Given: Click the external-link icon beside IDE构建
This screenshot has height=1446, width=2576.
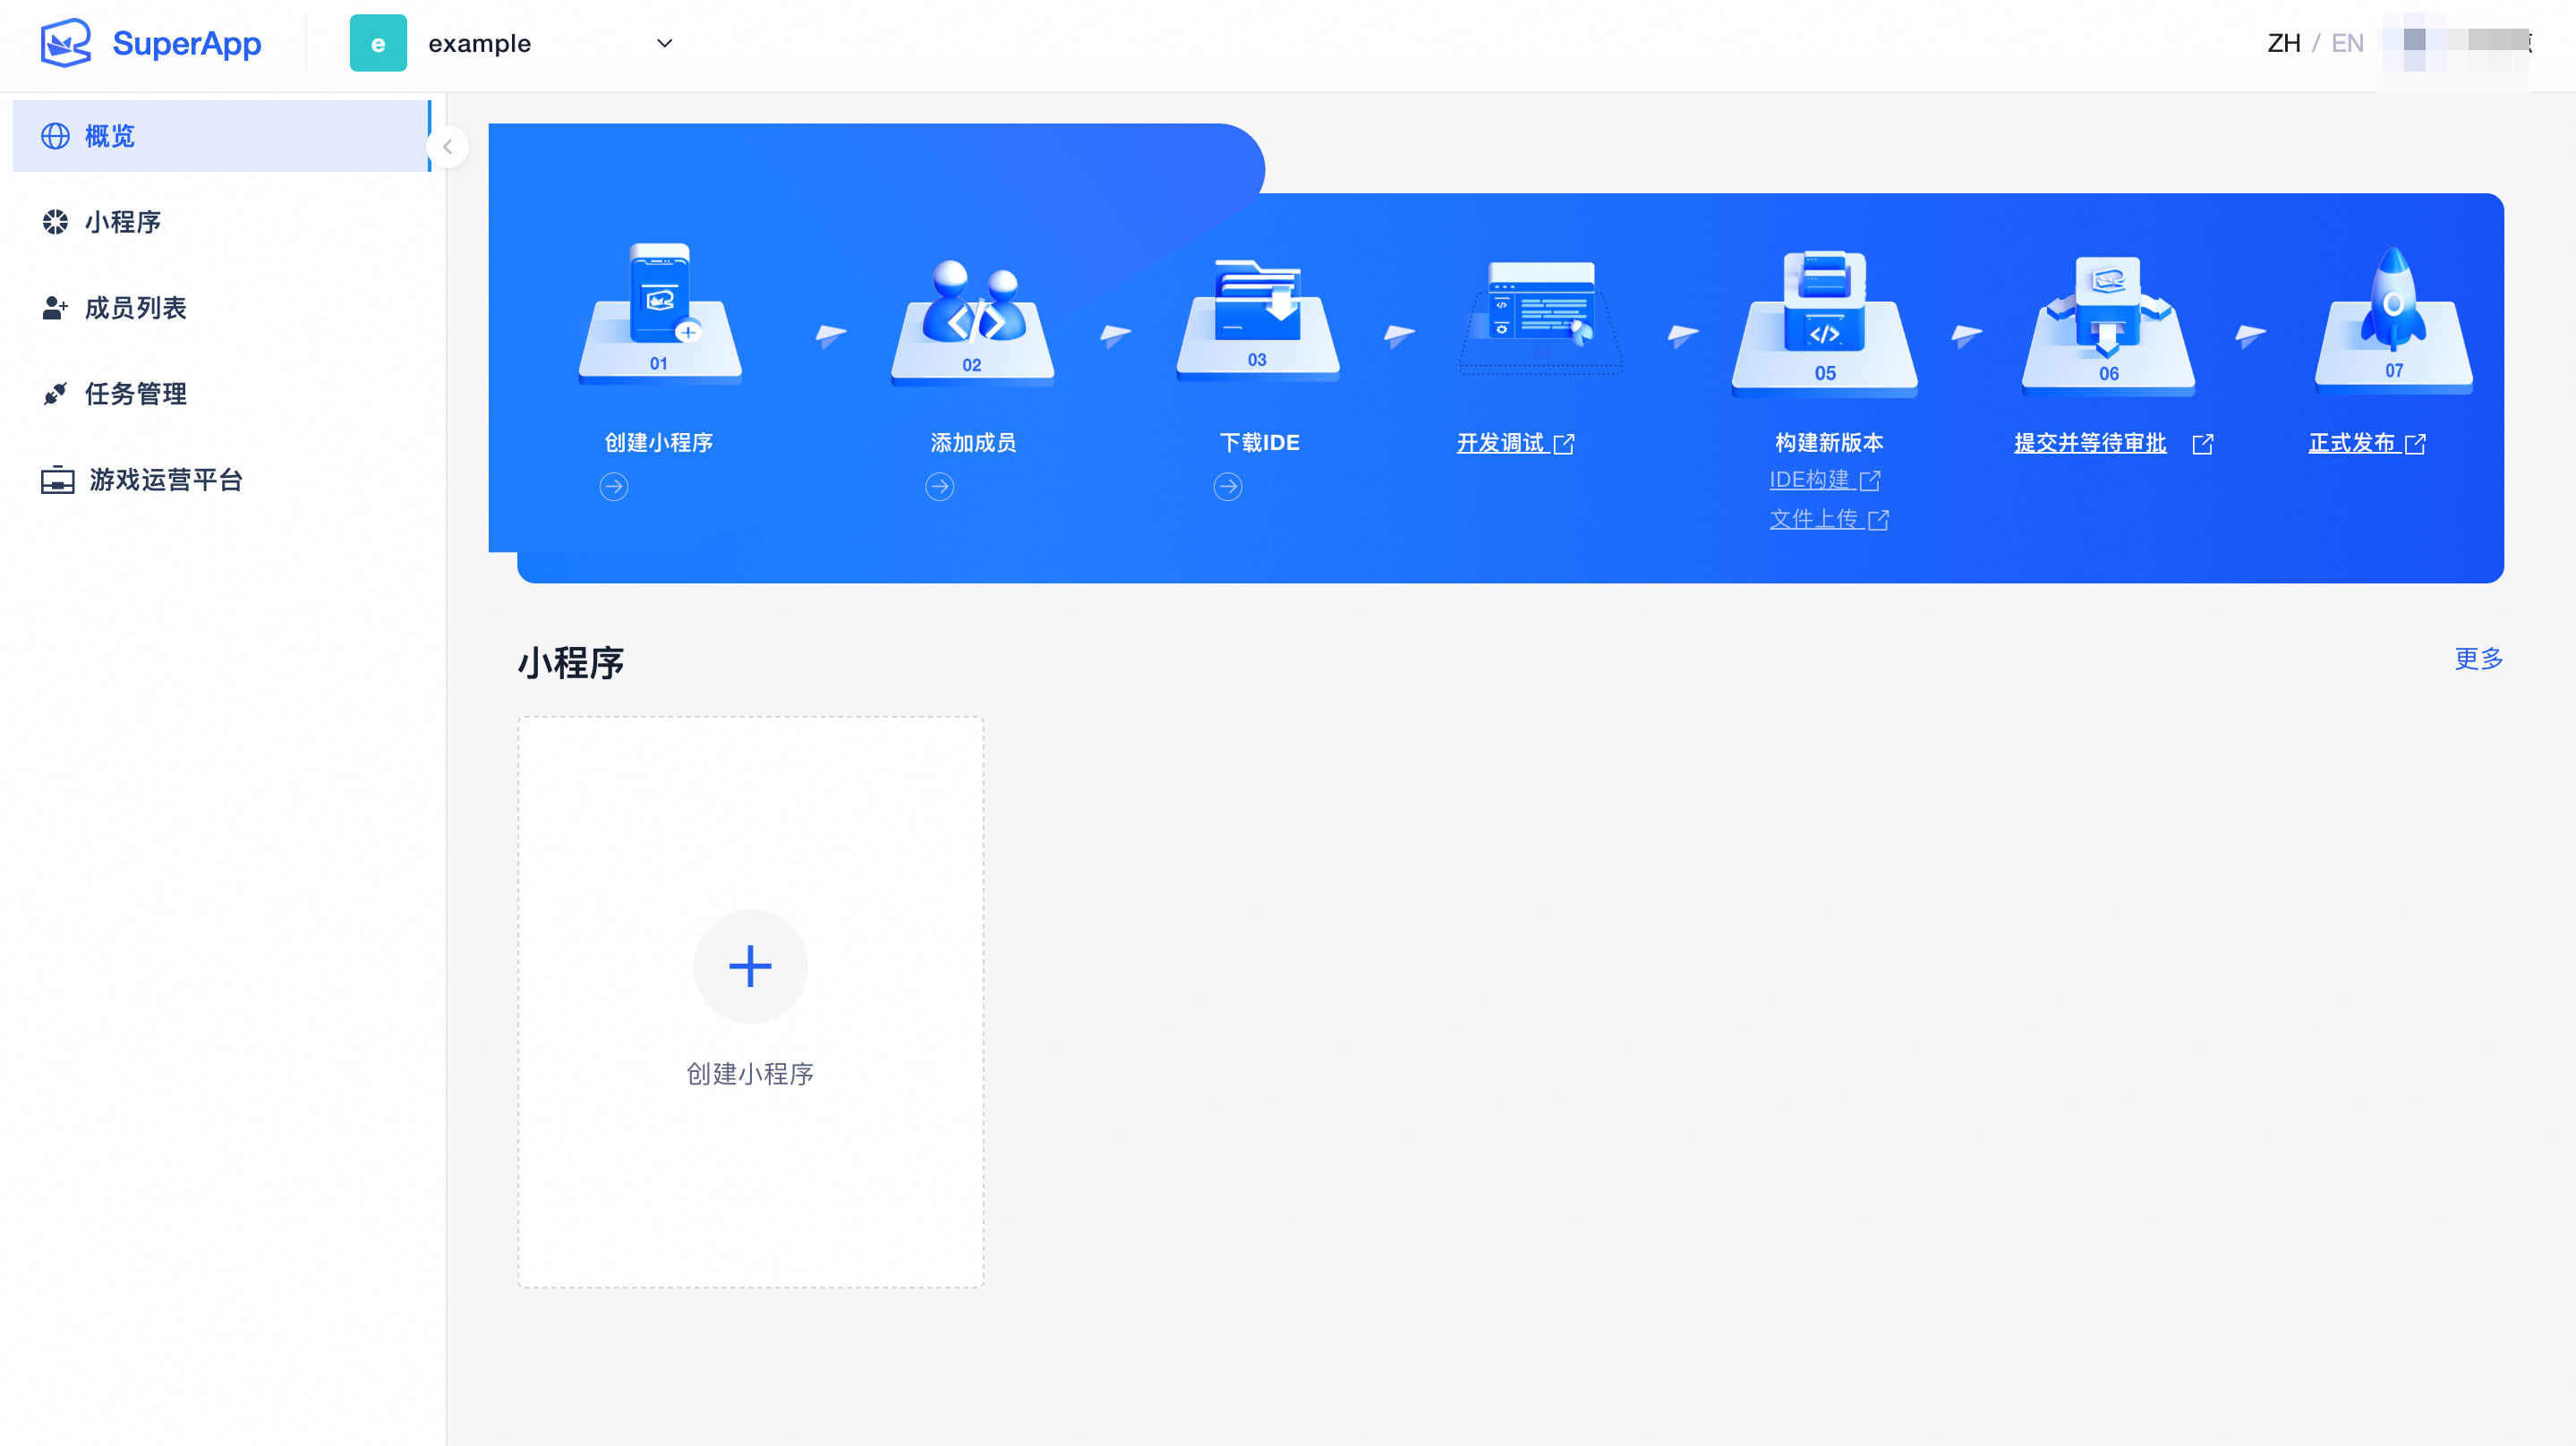Looking at the screenshot, I should click(x=1870, y=481).
